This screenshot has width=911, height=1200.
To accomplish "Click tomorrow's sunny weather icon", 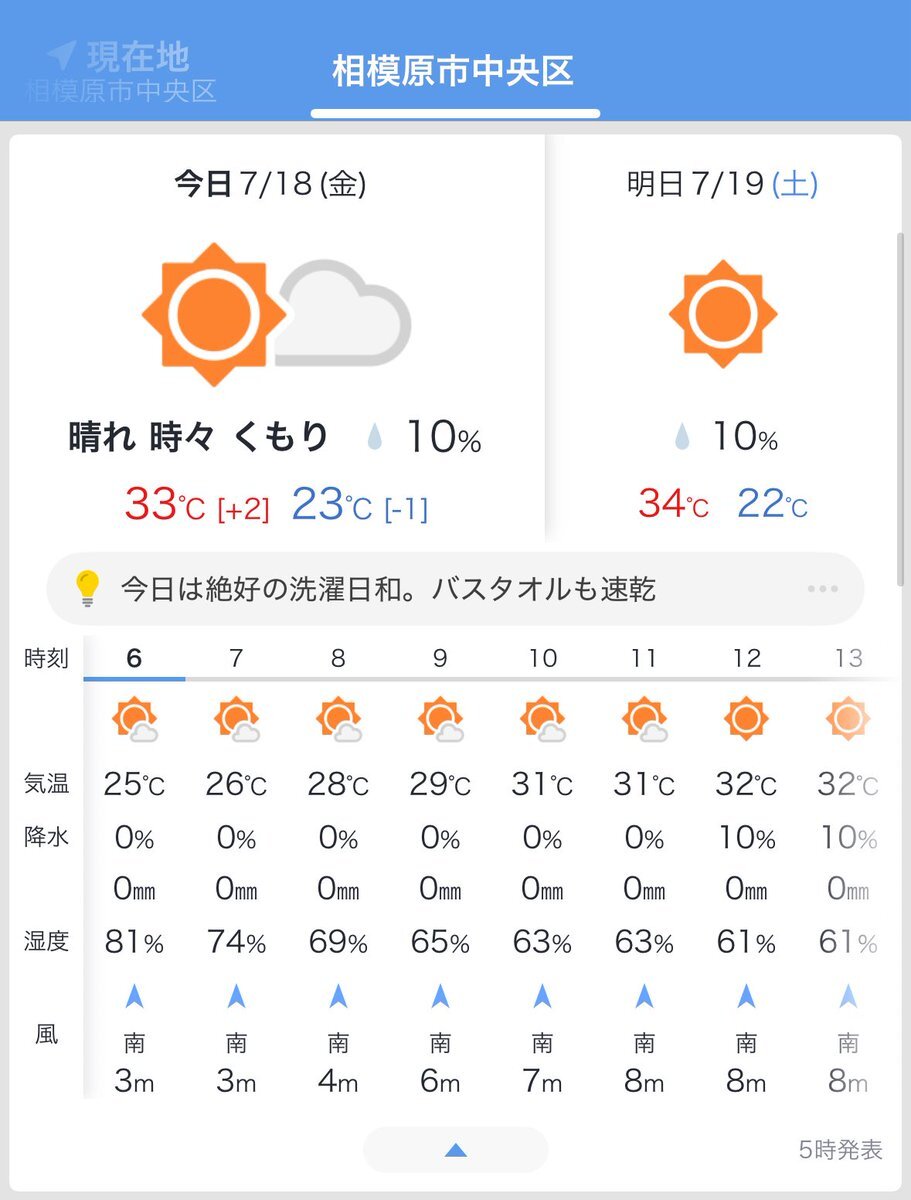I will [x=723, y=315].
